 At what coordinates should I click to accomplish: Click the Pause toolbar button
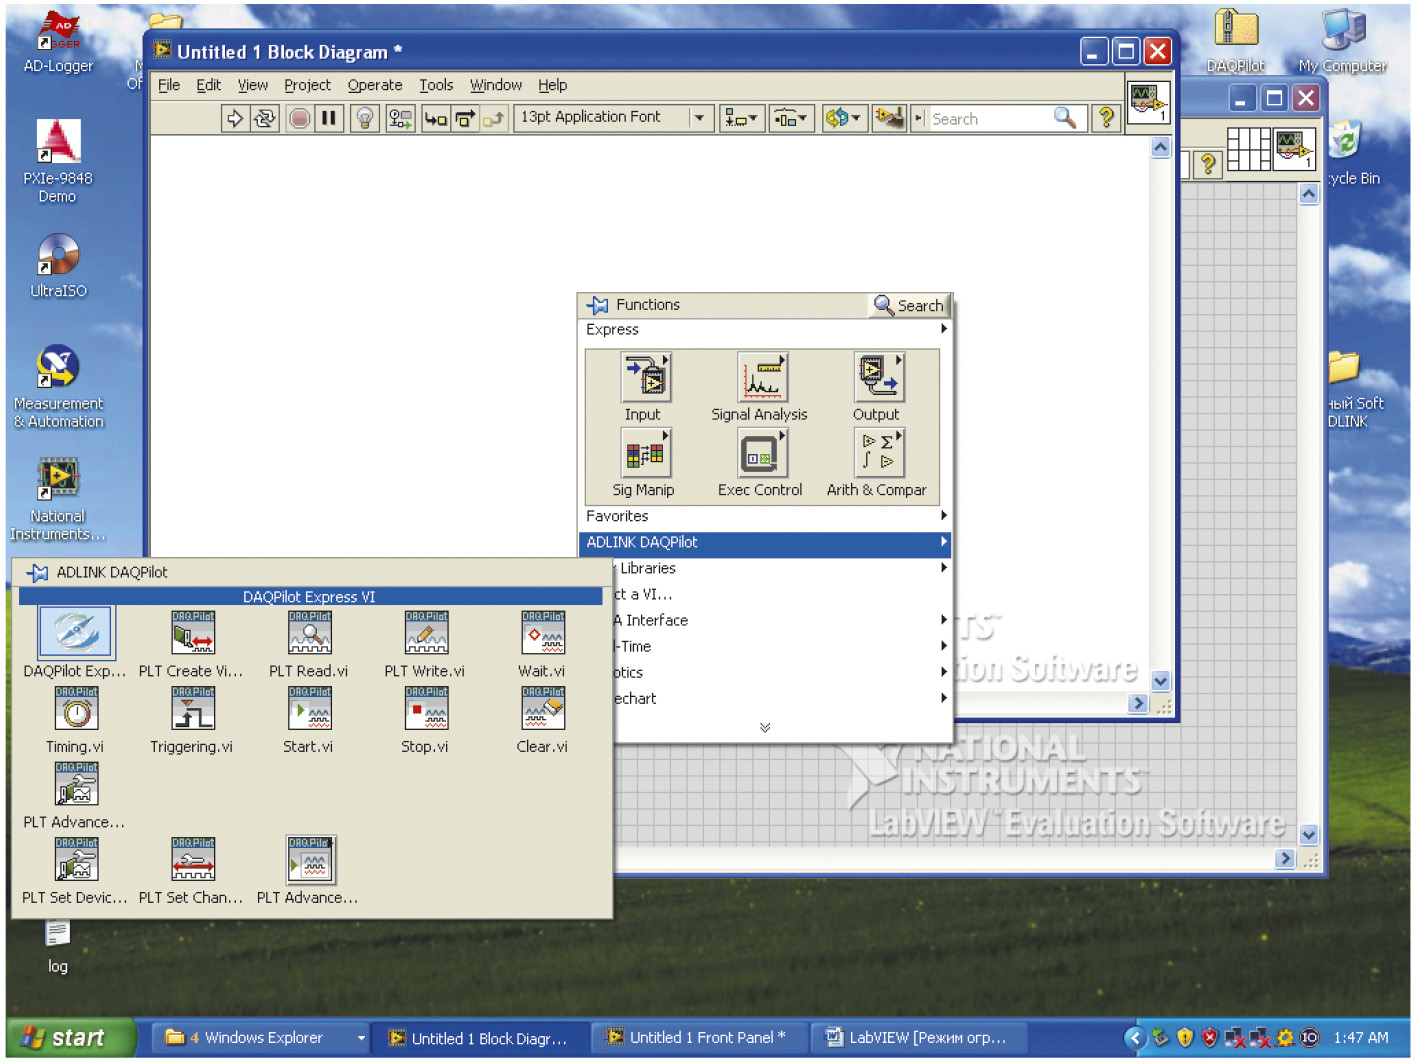tap(328, 119)
